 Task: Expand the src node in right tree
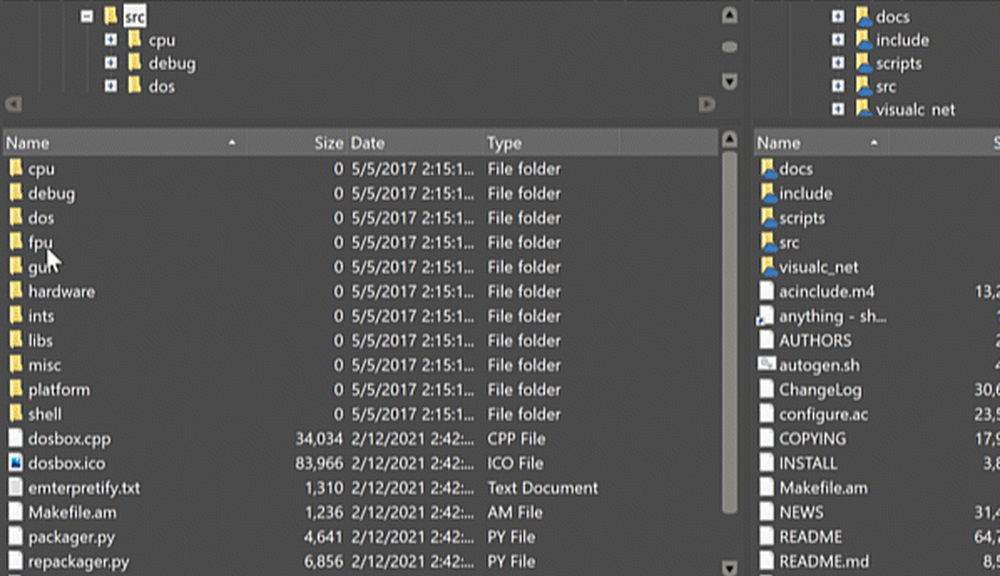point(838,86)
